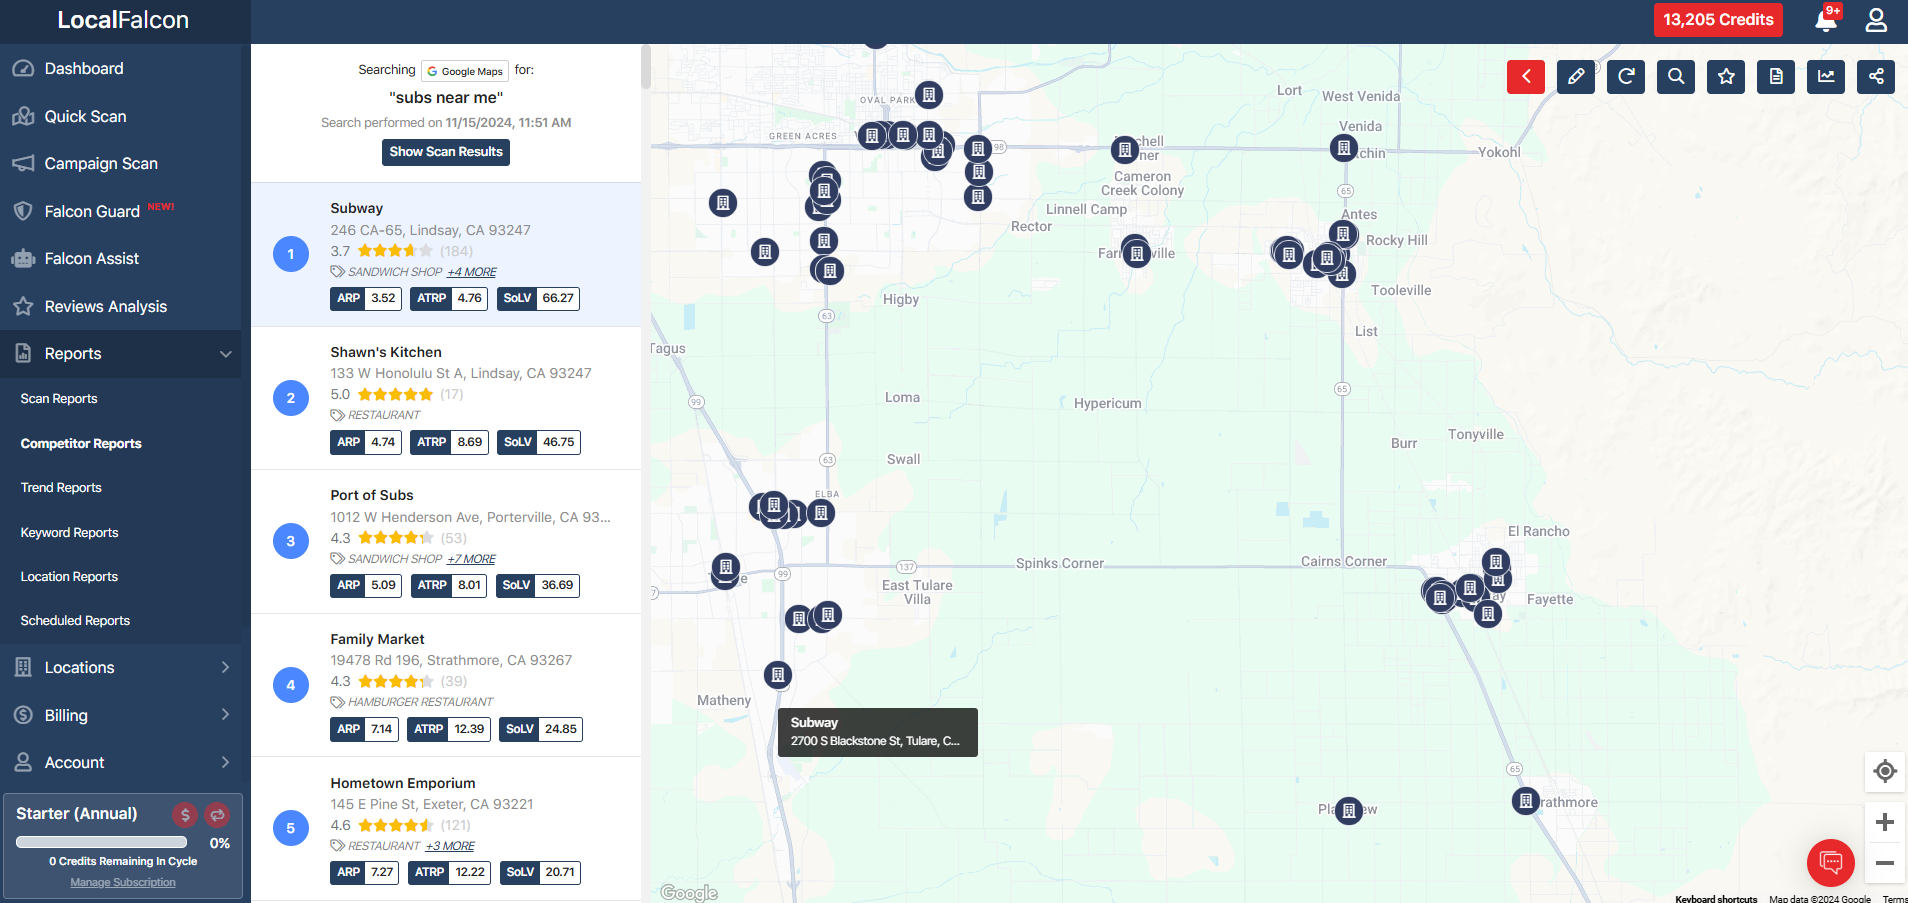Mark the report as favorite with the star icon
Screen dimensions: 1908x903
click(x=1726, y=77)
